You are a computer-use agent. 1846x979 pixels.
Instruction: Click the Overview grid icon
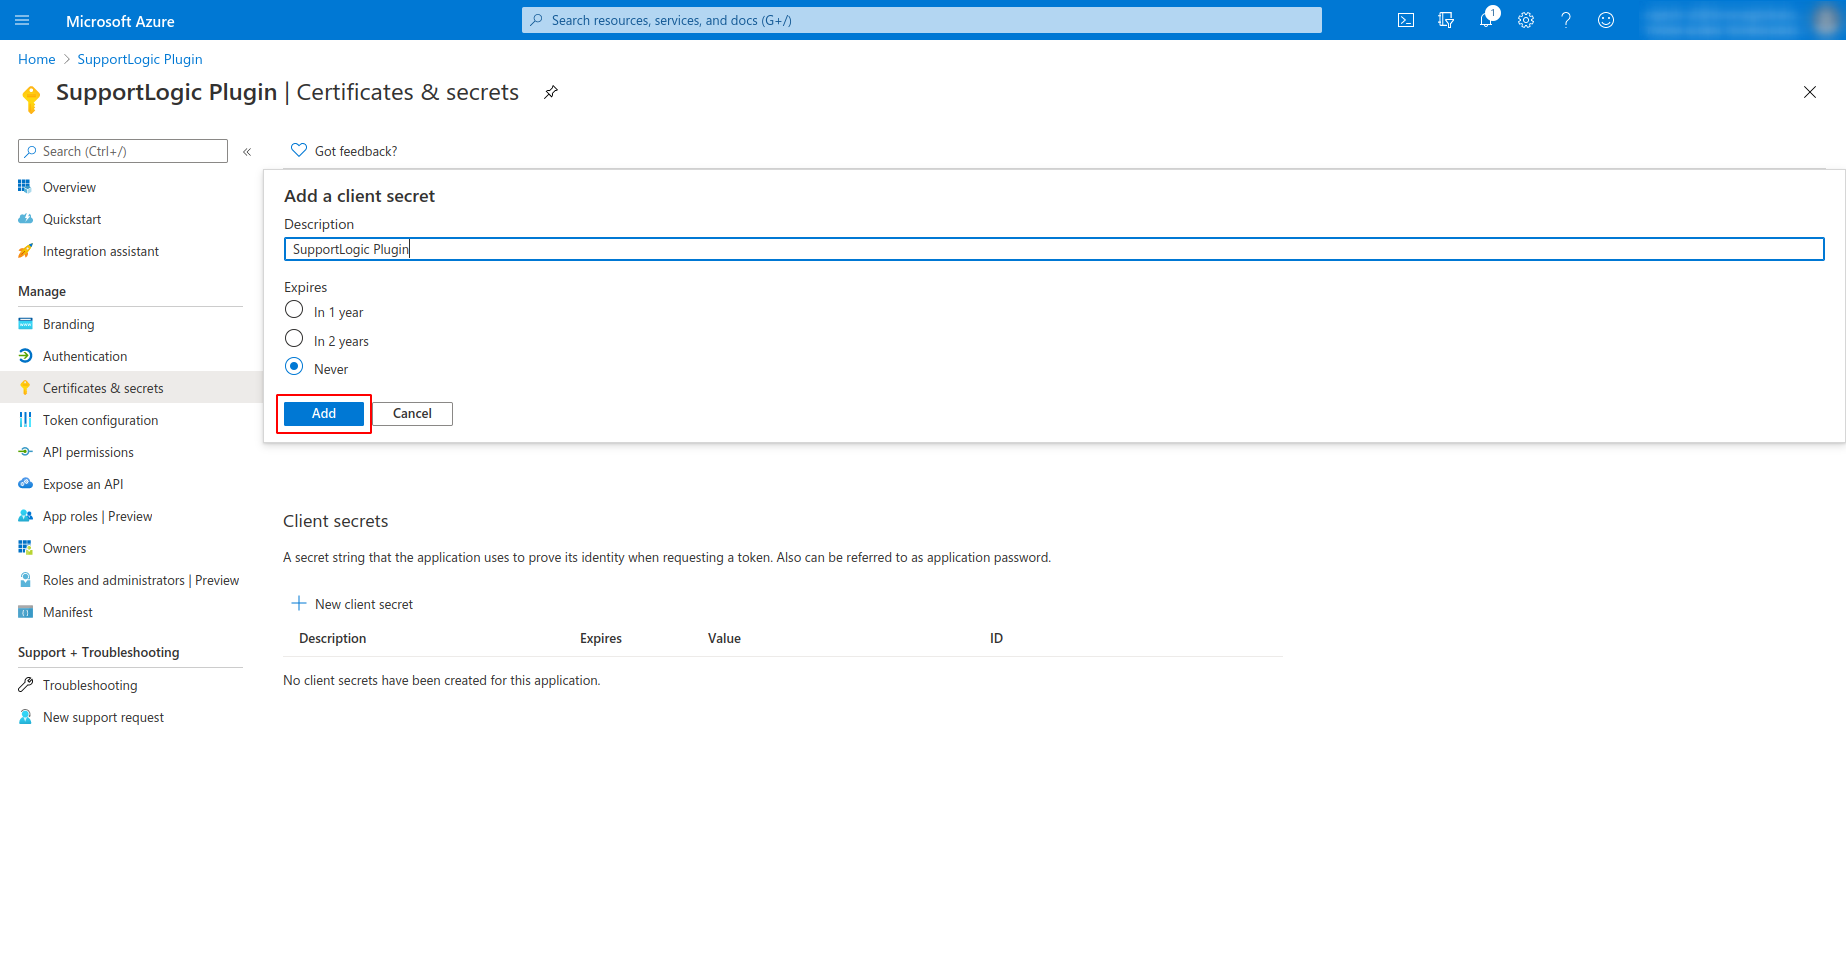pyautogui.click(x=25, y=186)
